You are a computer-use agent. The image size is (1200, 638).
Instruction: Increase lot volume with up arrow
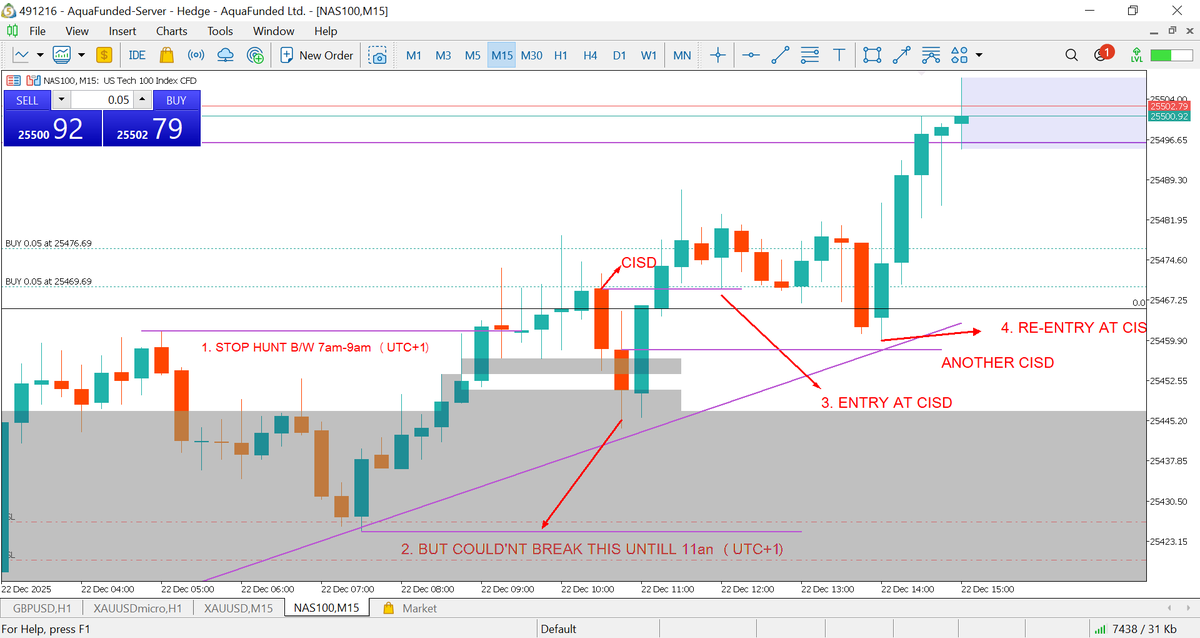(x=142, y=100)
